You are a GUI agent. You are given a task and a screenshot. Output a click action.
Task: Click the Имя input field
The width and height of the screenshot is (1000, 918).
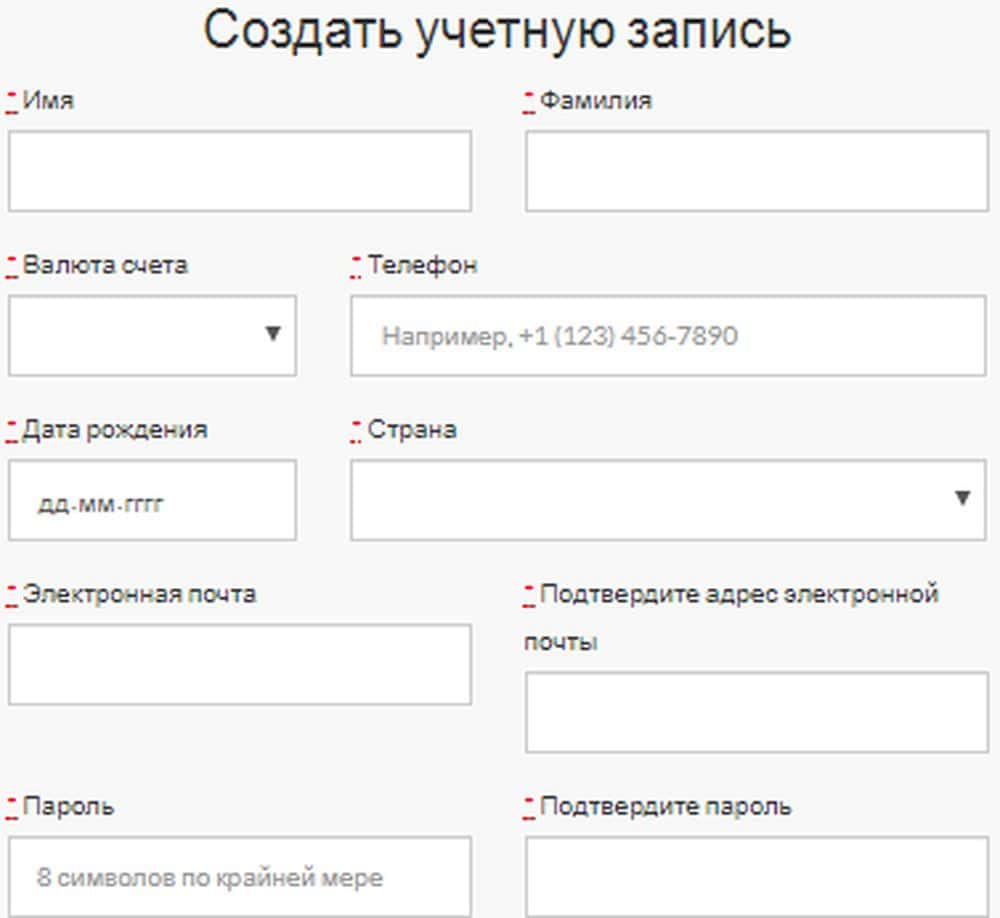pyautogui.click(x=239, y=171)
